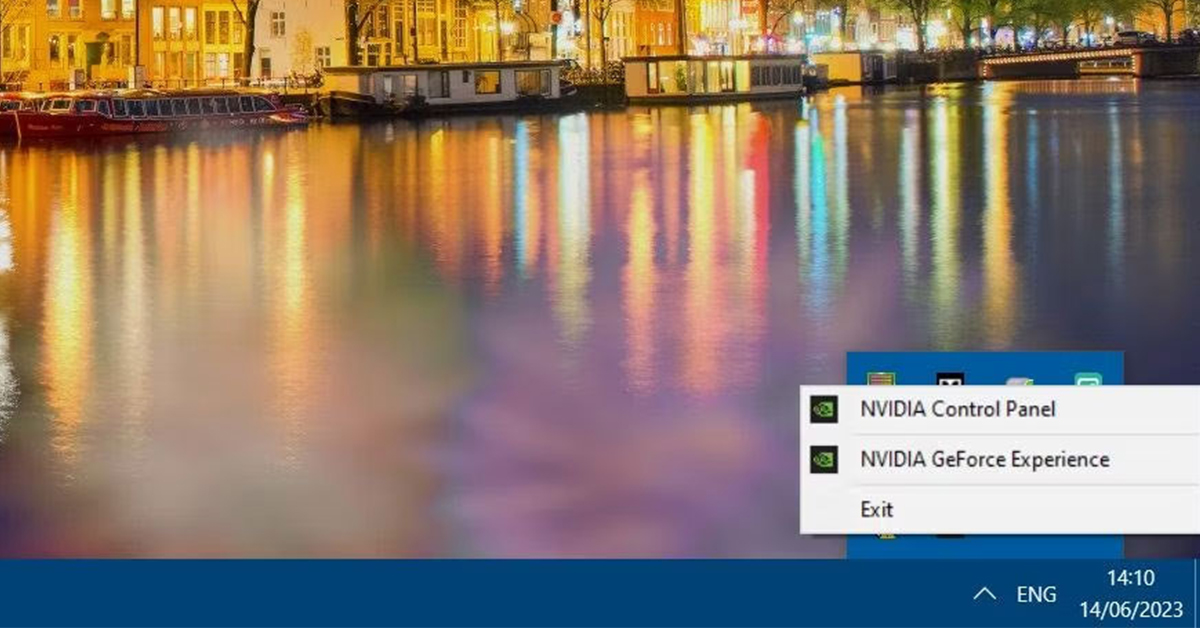1200x628 pixels.
Task: Click the teal tray icon above the menu
Action: [x=1087, y=379]
